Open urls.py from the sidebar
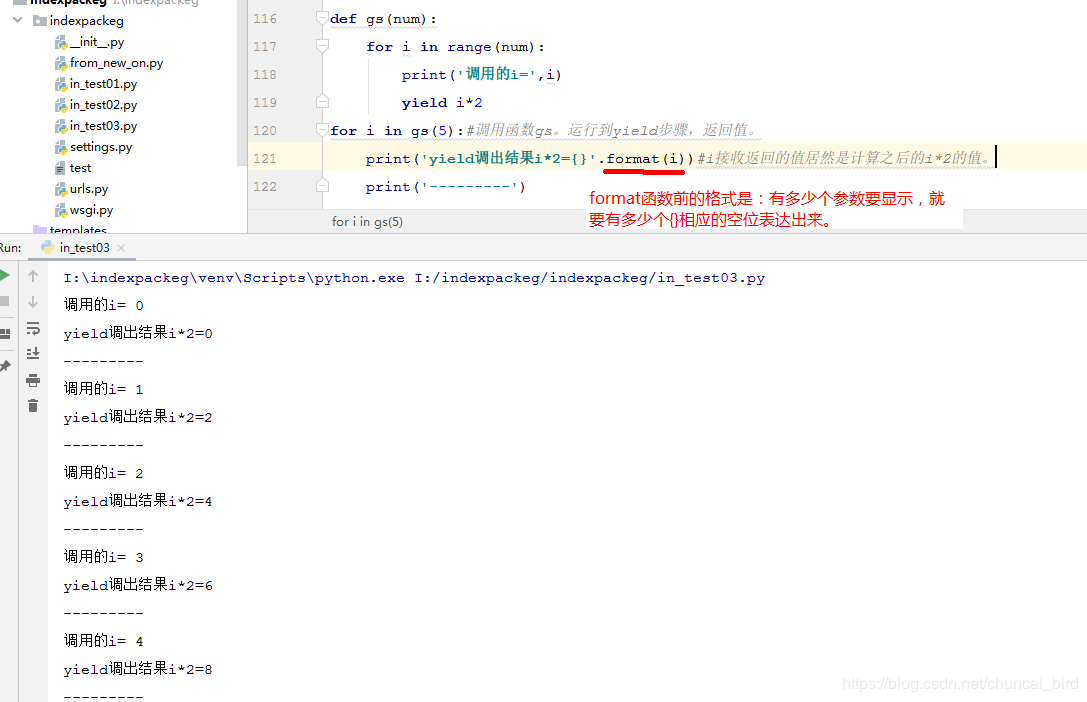The height and width of the screenshot is (702, 1087). (87, 188)
